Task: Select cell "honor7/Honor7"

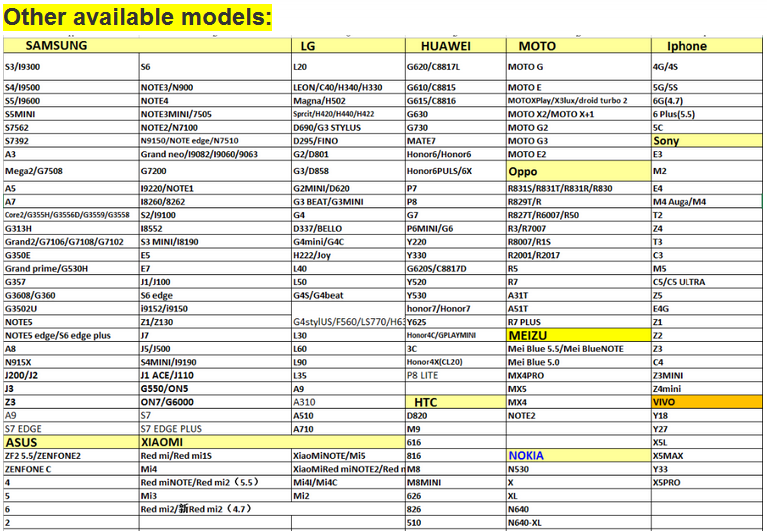Action: click(x=456, y=309)
